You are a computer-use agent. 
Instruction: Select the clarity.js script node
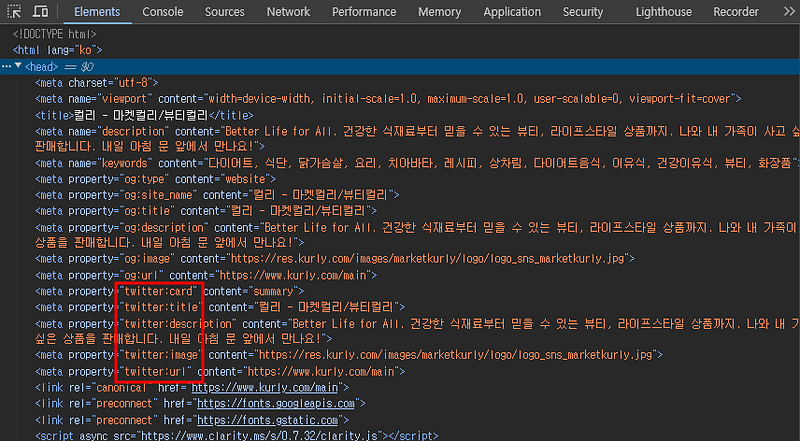[237, 436]
